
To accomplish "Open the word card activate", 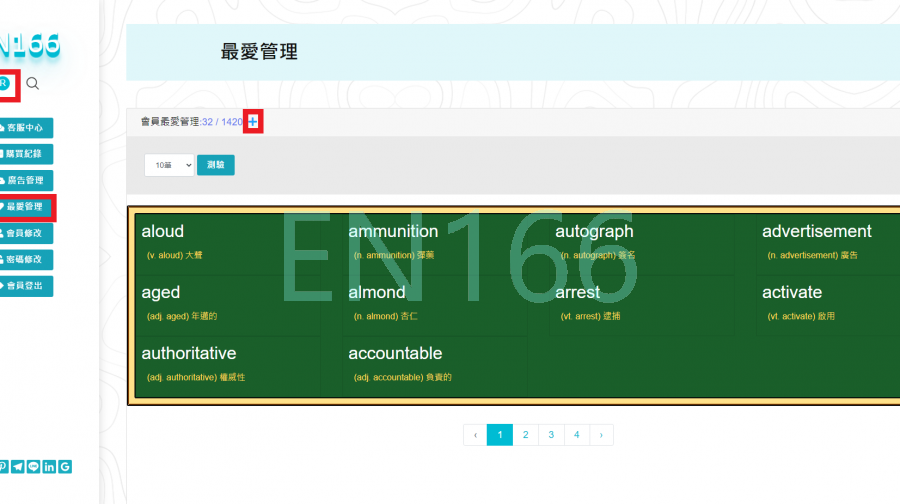I will 828,305.
